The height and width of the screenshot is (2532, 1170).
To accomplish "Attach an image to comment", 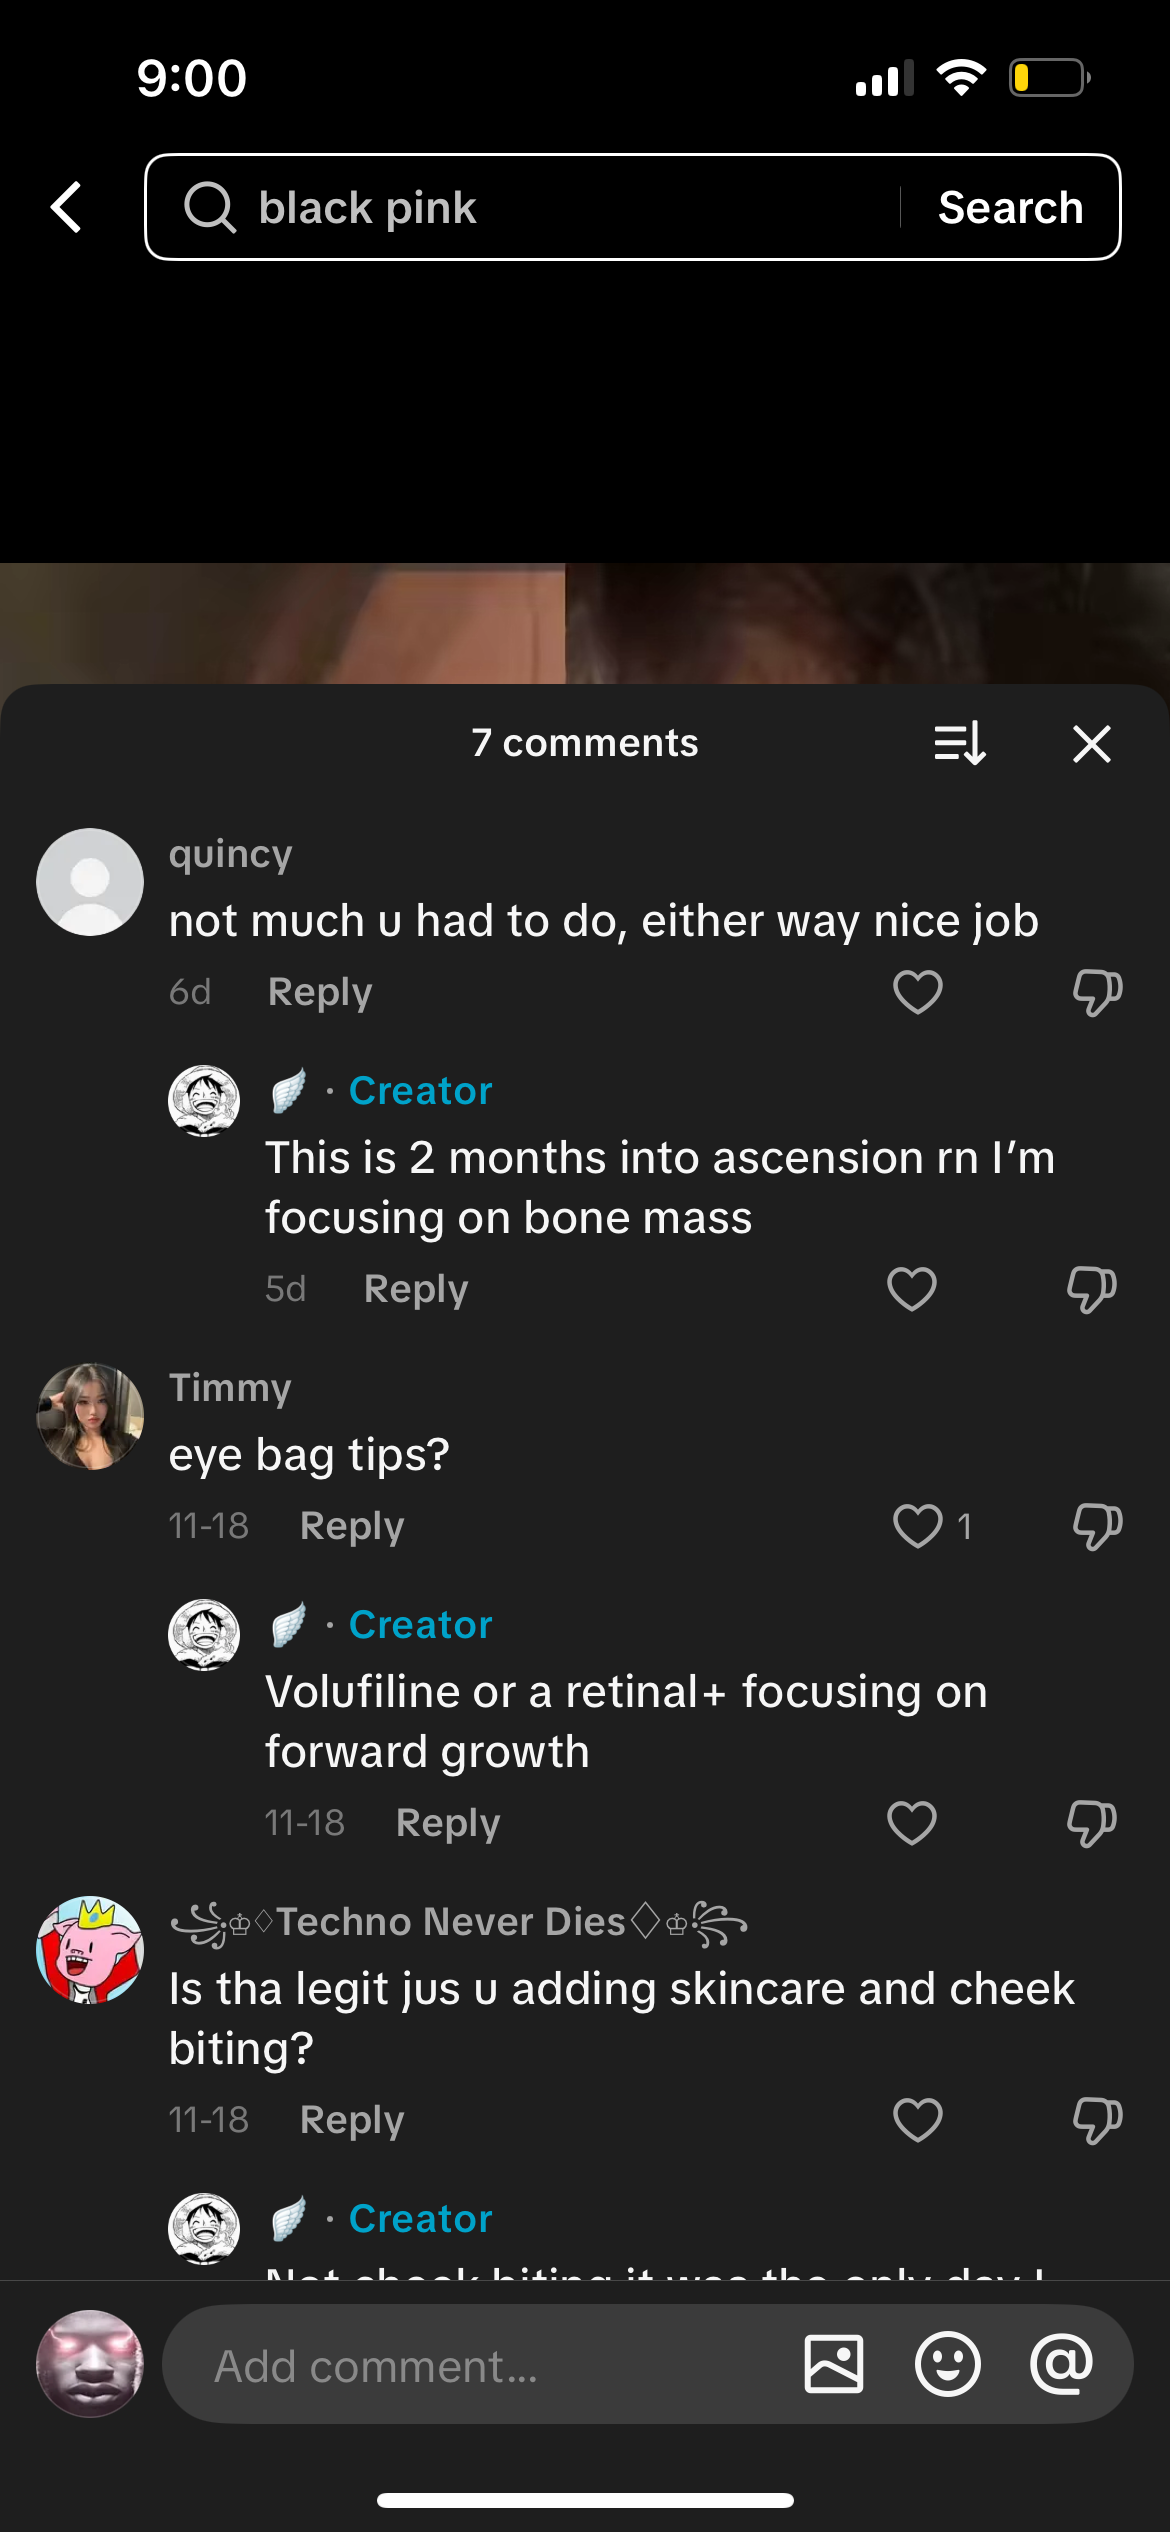I will pos(833,2365).
